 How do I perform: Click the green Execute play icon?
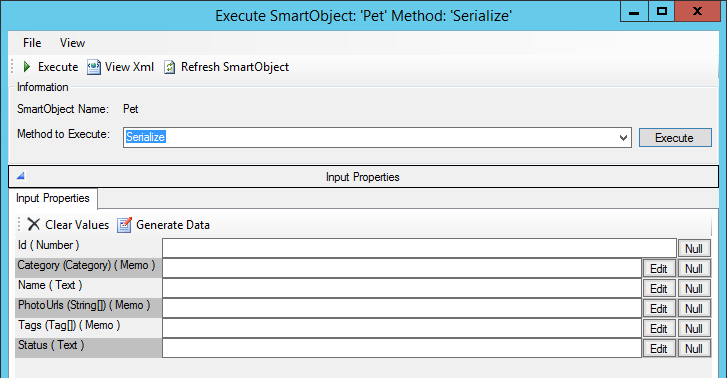point(27,67)
